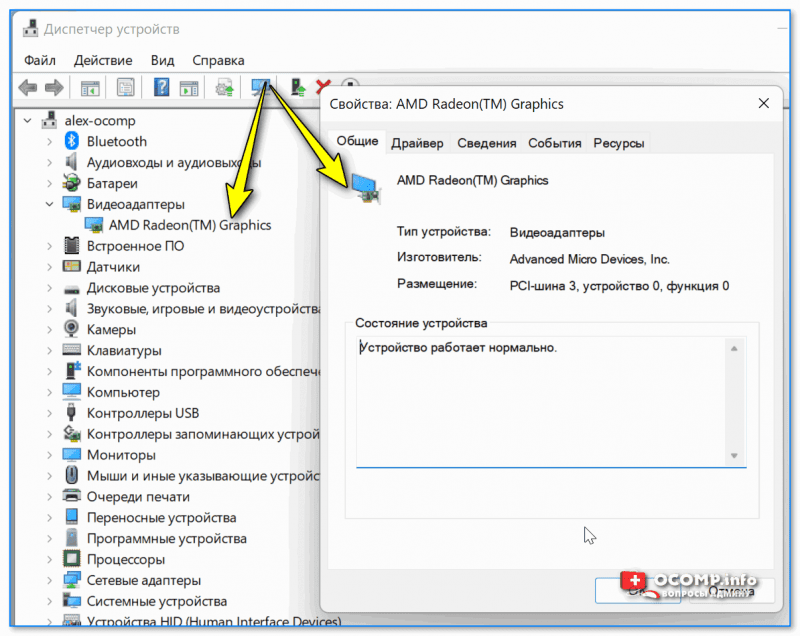Click the alex-ocomp computer icon

pos(49,120)
